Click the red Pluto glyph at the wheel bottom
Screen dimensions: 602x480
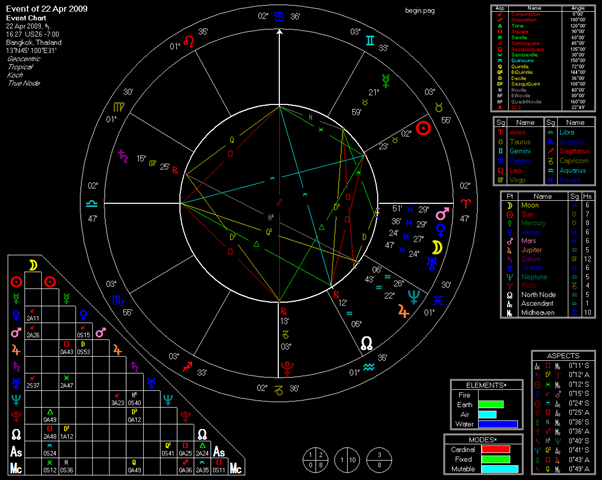tap(287, 368)
